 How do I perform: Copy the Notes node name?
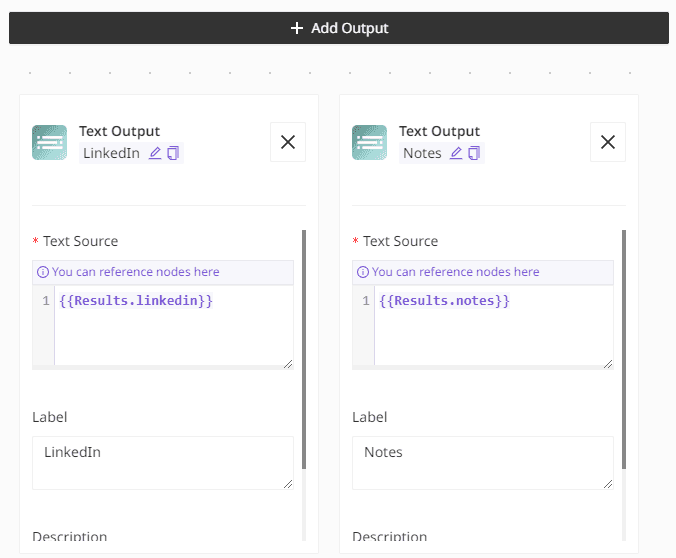[x=474, y=153]
